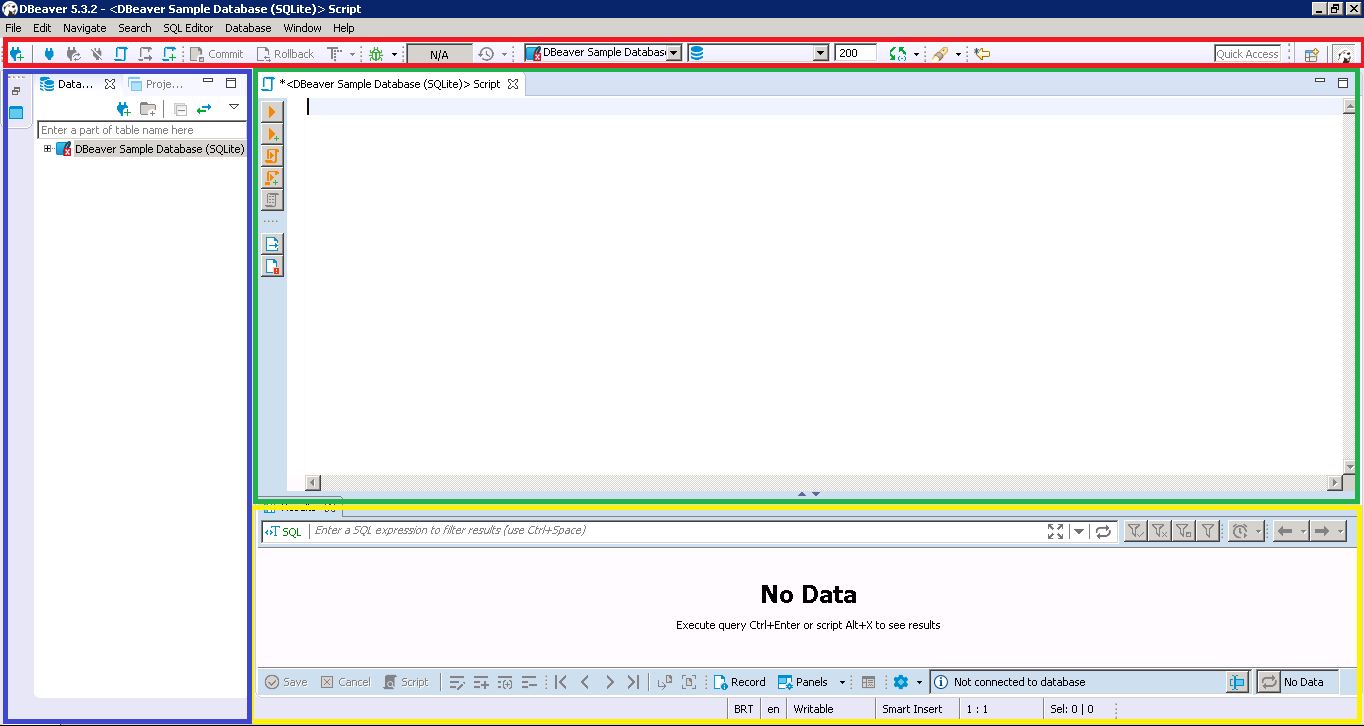Click the previous row arrow in results
1364x726 pixels.
[585, 682]
